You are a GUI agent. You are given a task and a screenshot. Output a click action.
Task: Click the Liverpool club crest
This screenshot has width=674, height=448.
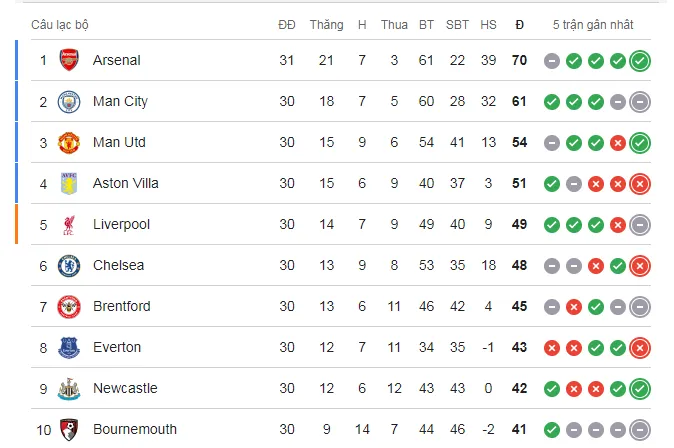click(69, 224)
